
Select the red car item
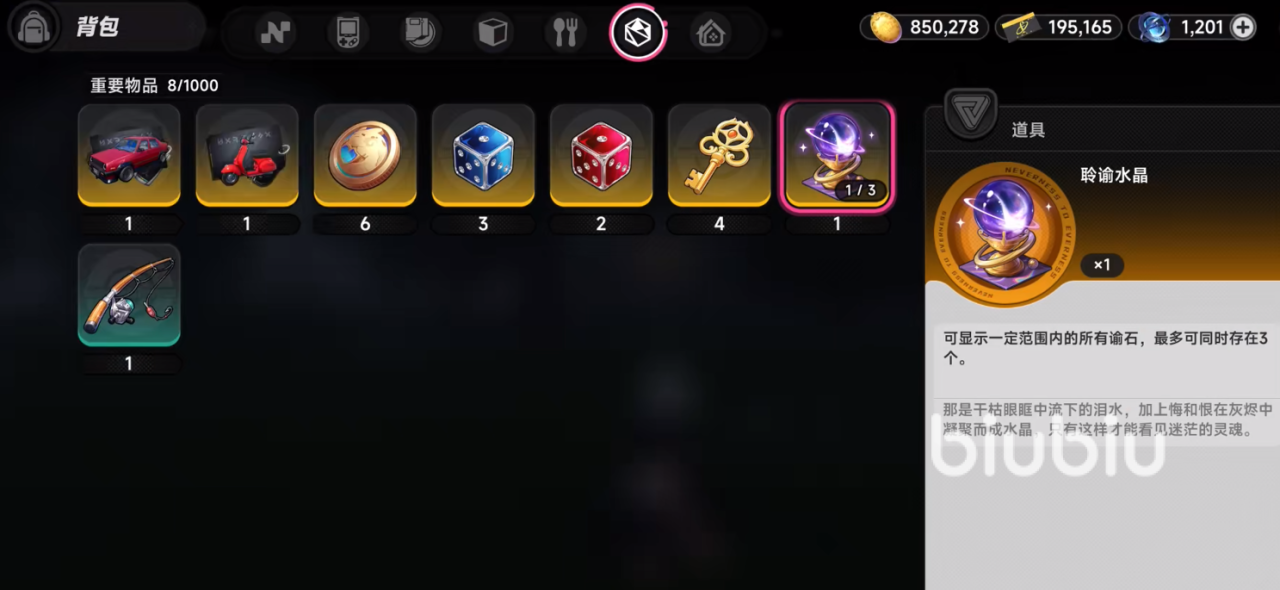[129, 156]
